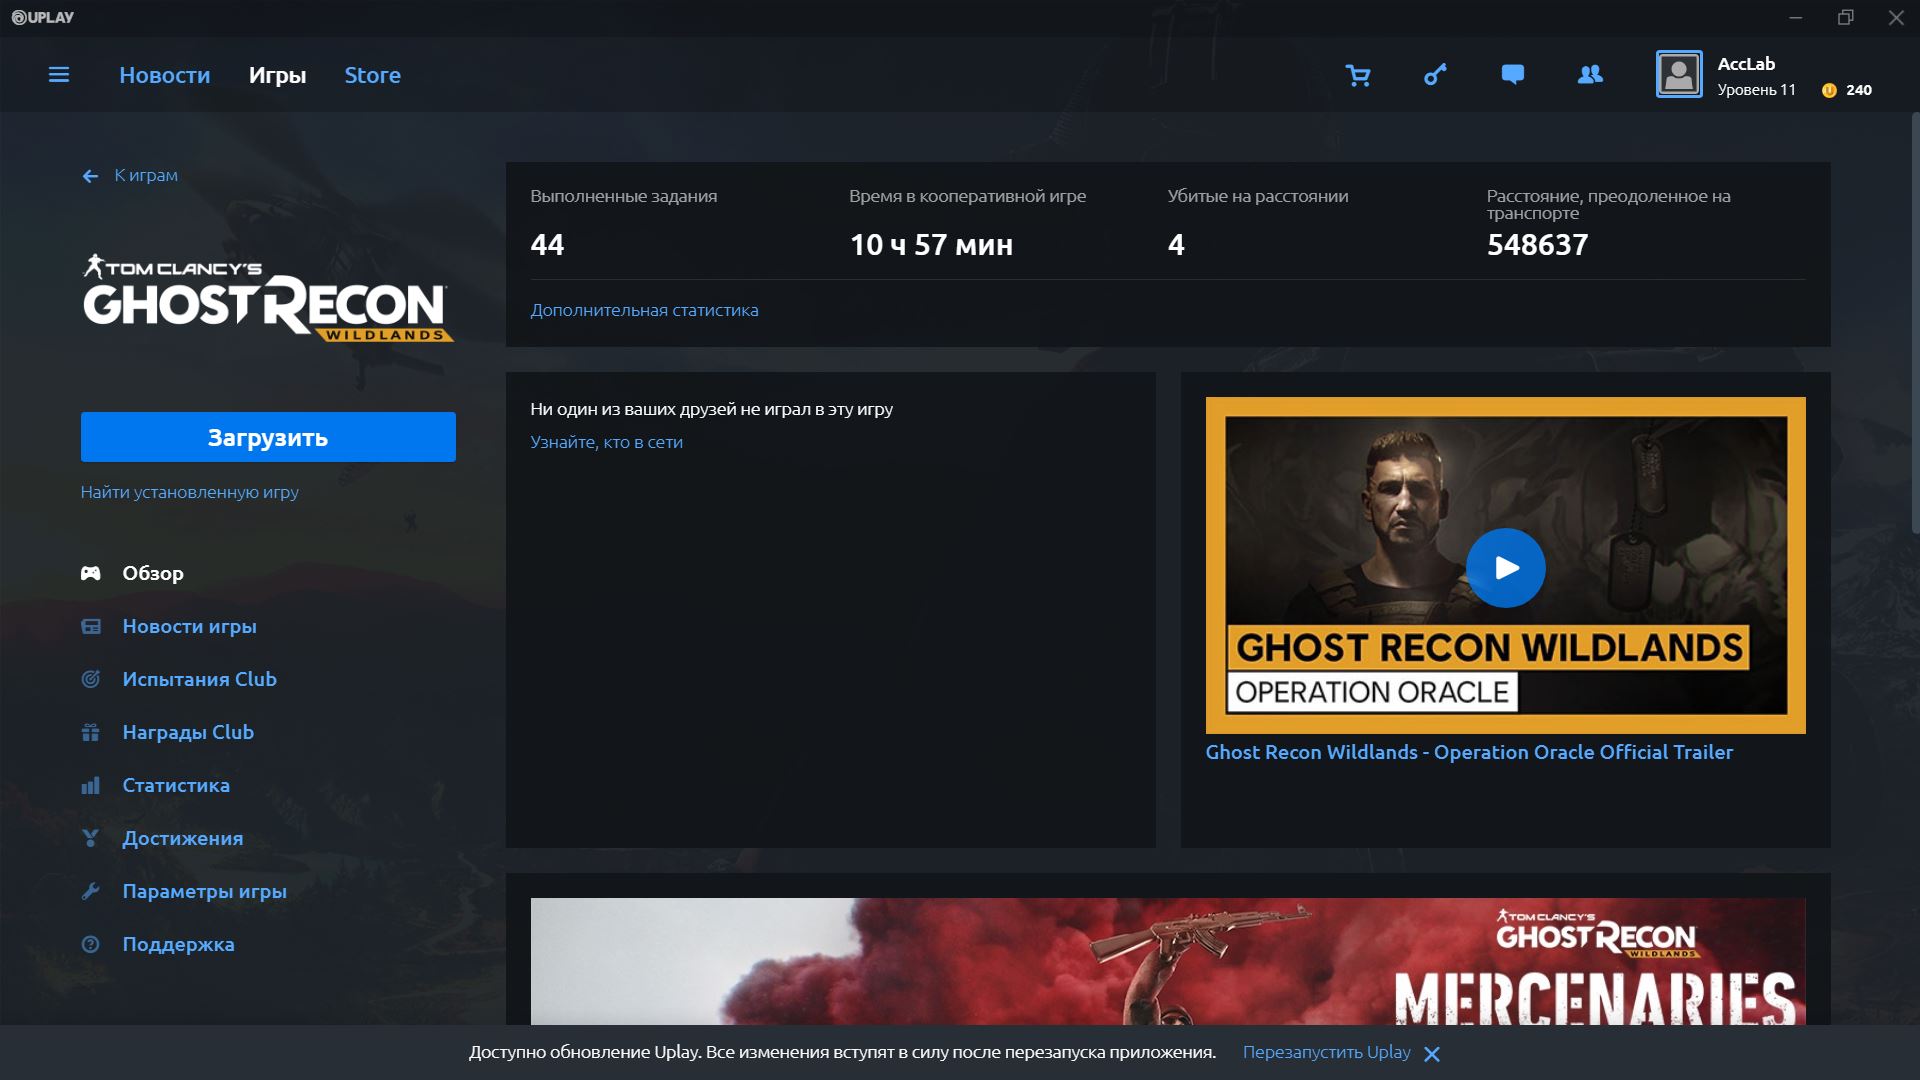Screen dimensions: 1920x1080
Task: Click the vehicle distance value 548637
Action: tap(1537, 245)
